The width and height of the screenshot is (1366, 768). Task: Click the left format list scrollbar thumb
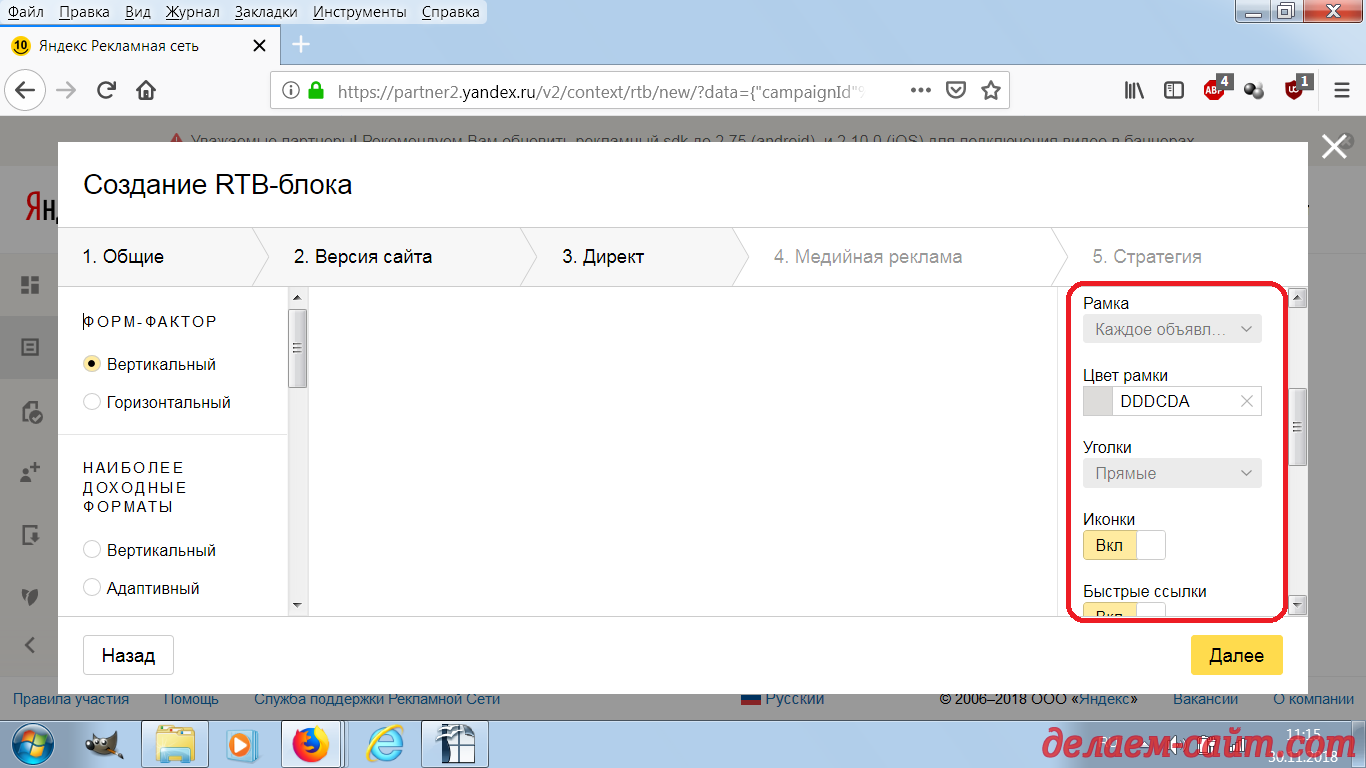tap(297, 348)
